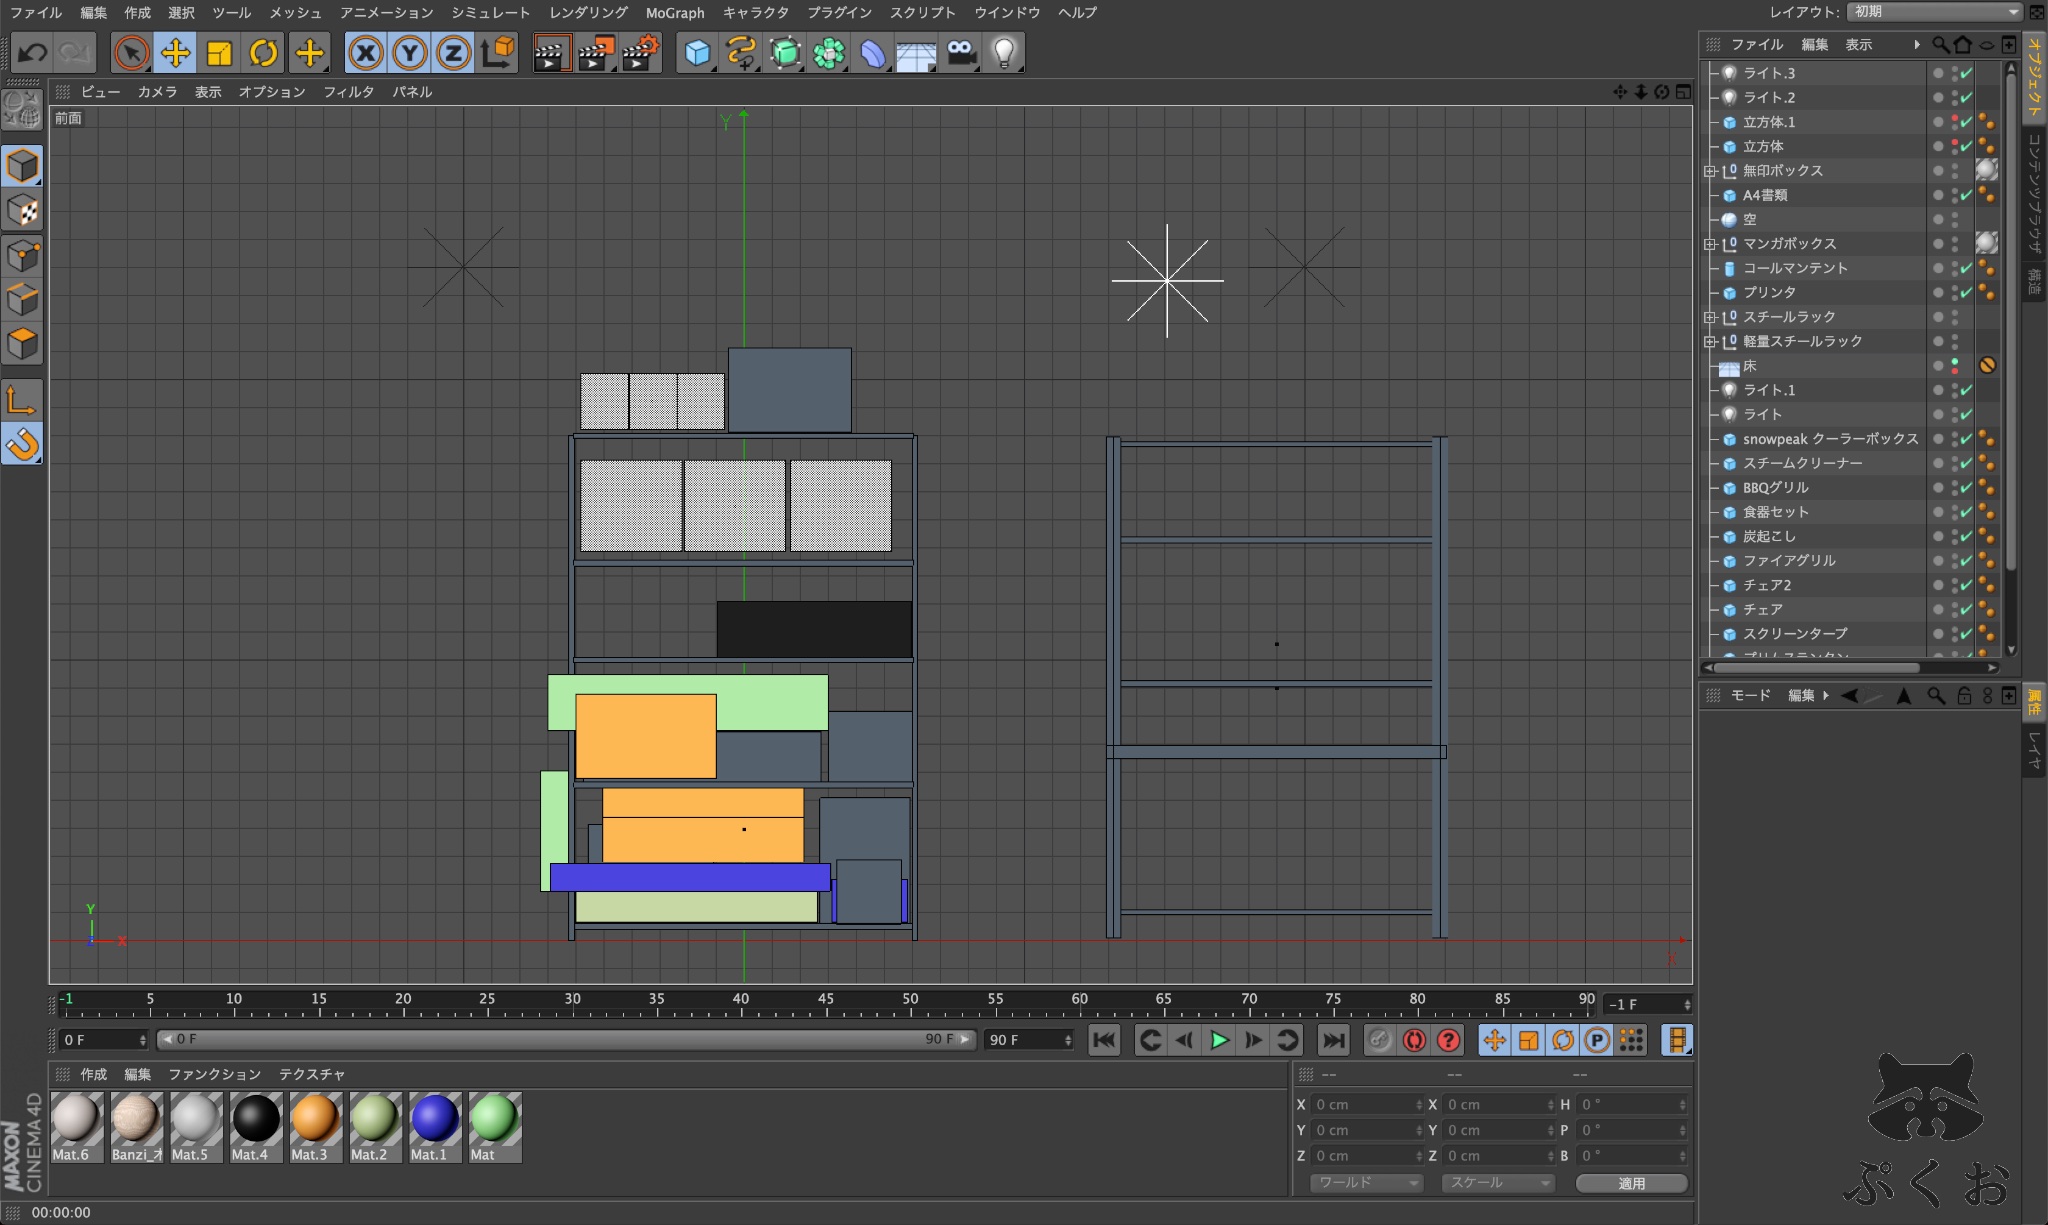The width and height of the screenshot is (2048, 1225).
Task: Open the ワールド coordinate dropdown
Action: tap(1367, 1183)
